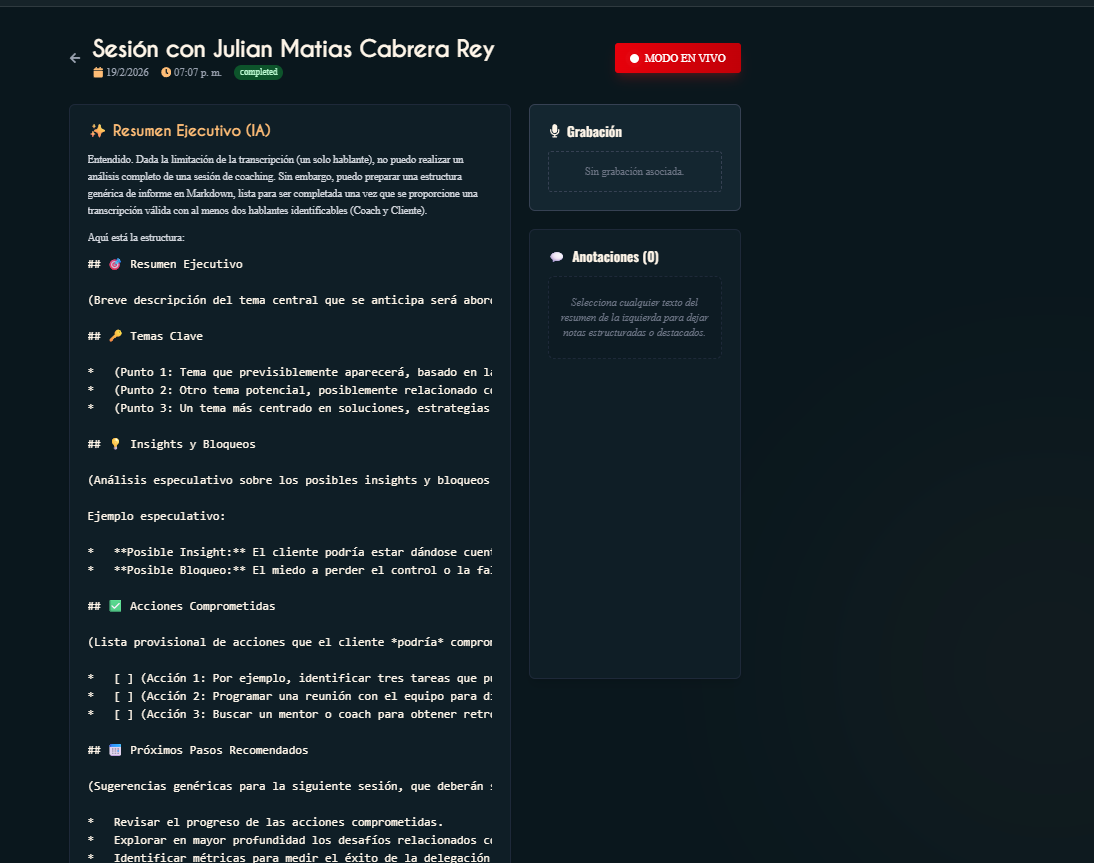Click the Sin grabación asociada drop zone
The image size is (1094, 863).
coord(634,171)
